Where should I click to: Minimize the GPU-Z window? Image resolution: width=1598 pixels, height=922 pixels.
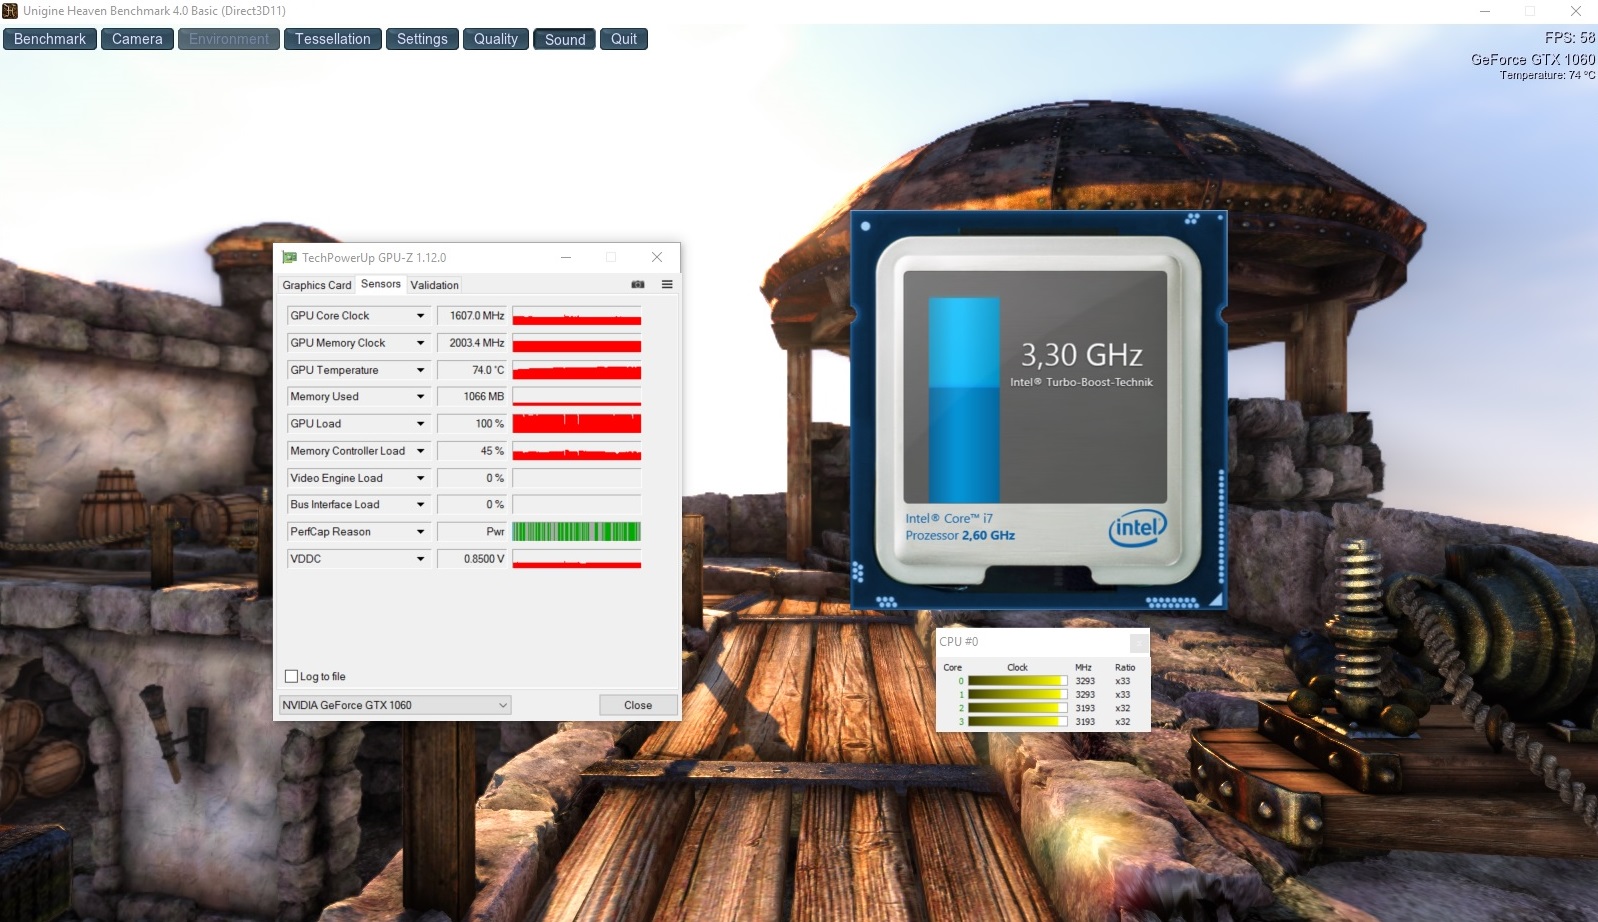click(566, 257)
